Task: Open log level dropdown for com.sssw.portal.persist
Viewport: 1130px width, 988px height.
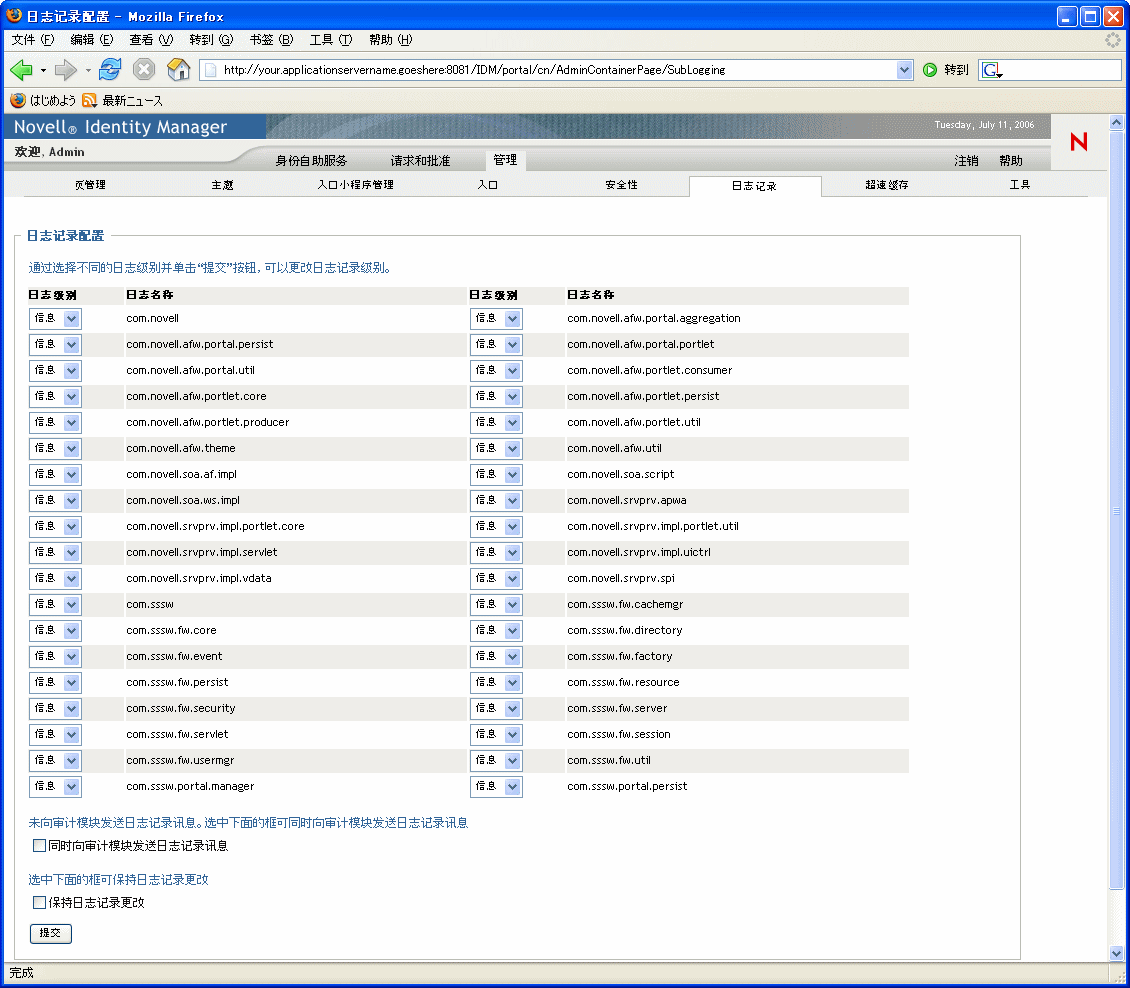Action: (497, 786)
